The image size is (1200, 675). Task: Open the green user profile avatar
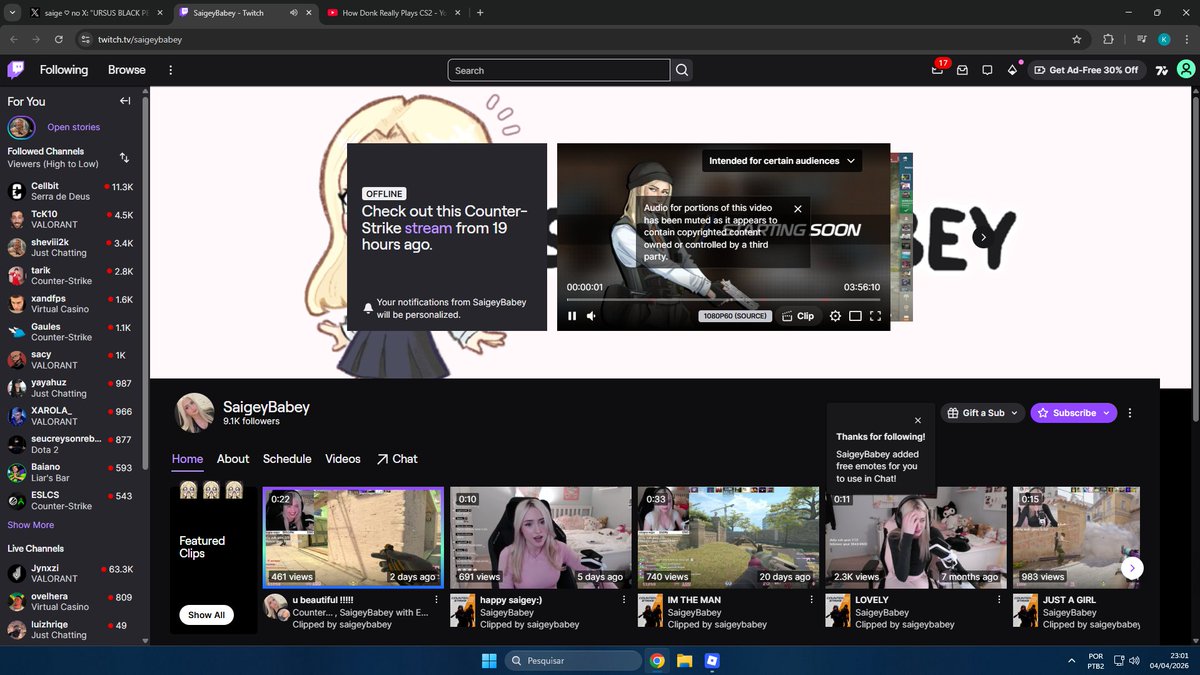click(x=1185, y=70)
